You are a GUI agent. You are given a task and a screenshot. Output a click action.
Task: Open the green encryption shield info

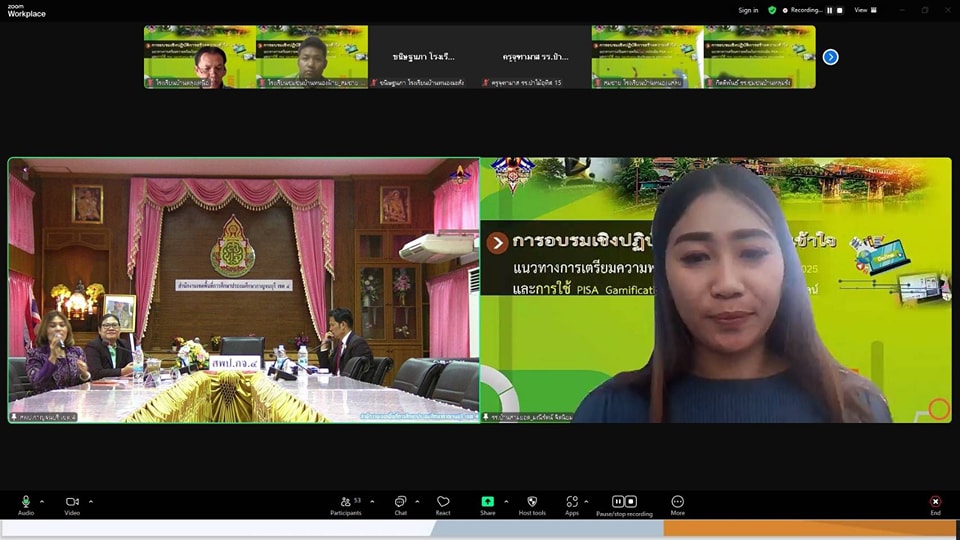coord(772,10)
